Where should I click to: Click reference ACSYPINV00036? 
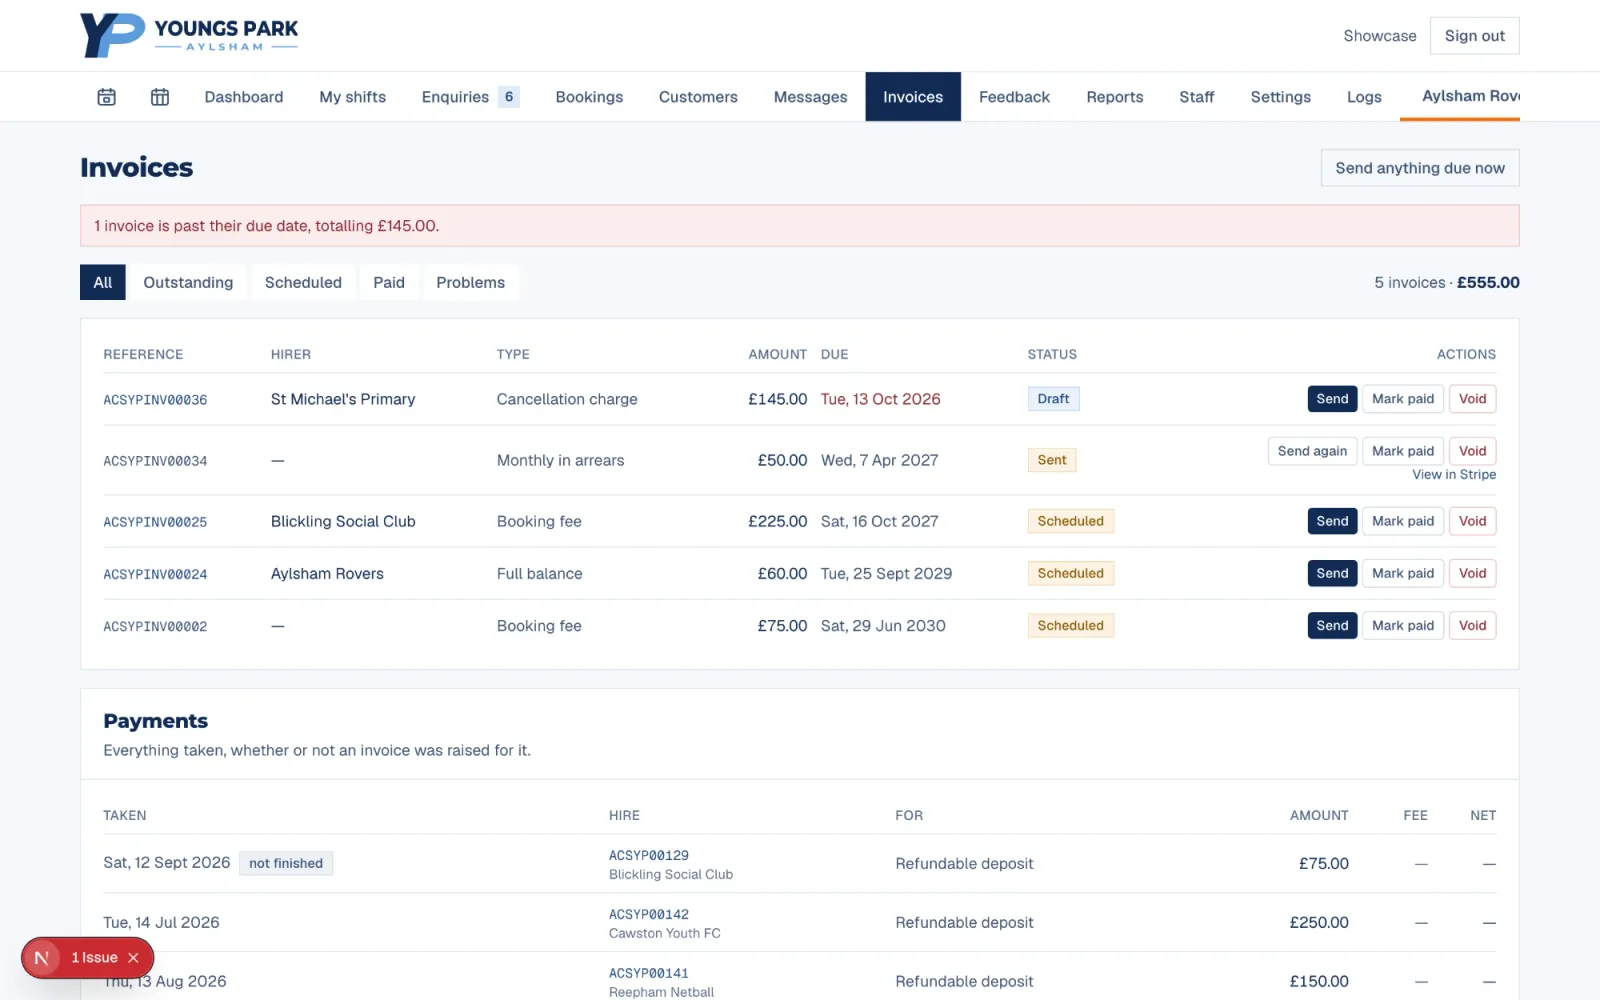point(155,400)
